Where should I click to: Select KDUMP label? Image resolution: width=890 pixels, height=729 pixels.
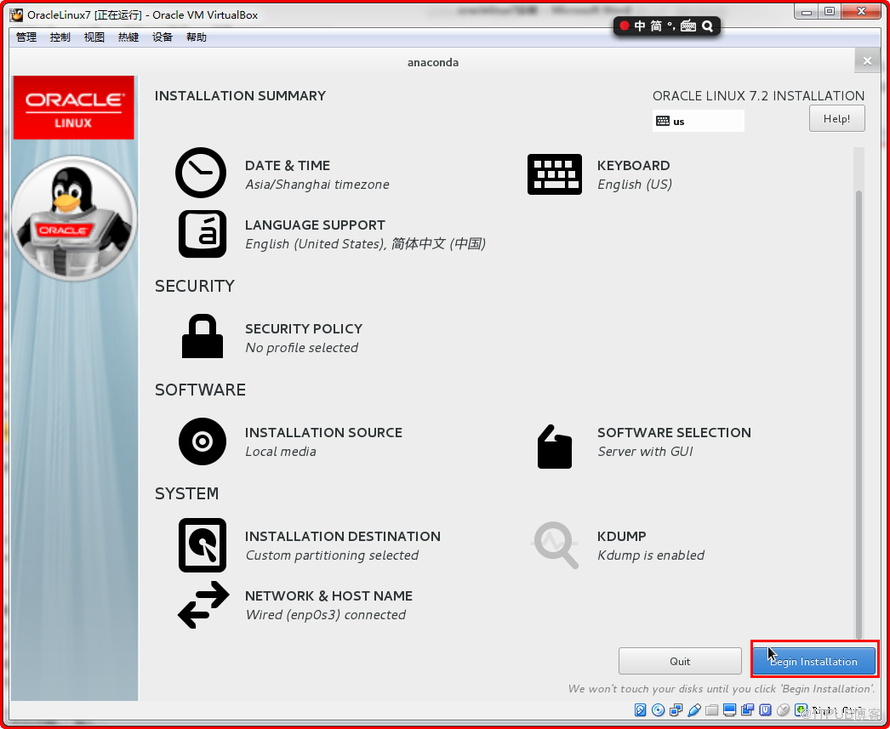tap(622, 537)
